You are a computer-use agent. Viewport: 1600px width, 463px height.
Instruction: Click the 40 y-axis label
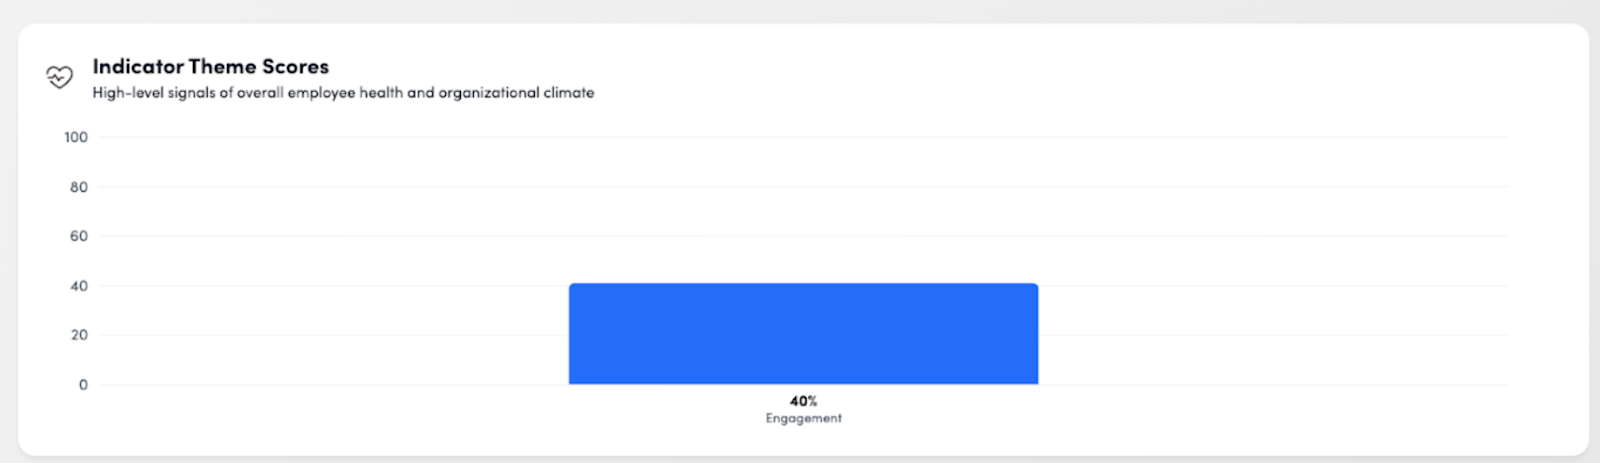point(79,286)
